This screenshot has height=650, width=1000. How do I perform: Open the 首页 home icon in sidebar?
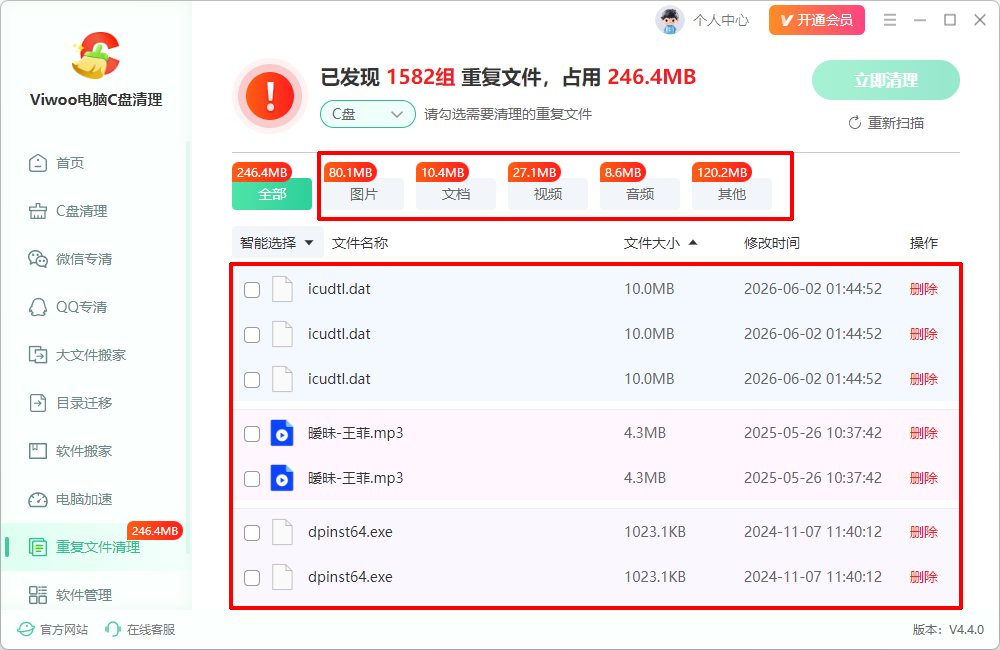pos(38,163)
